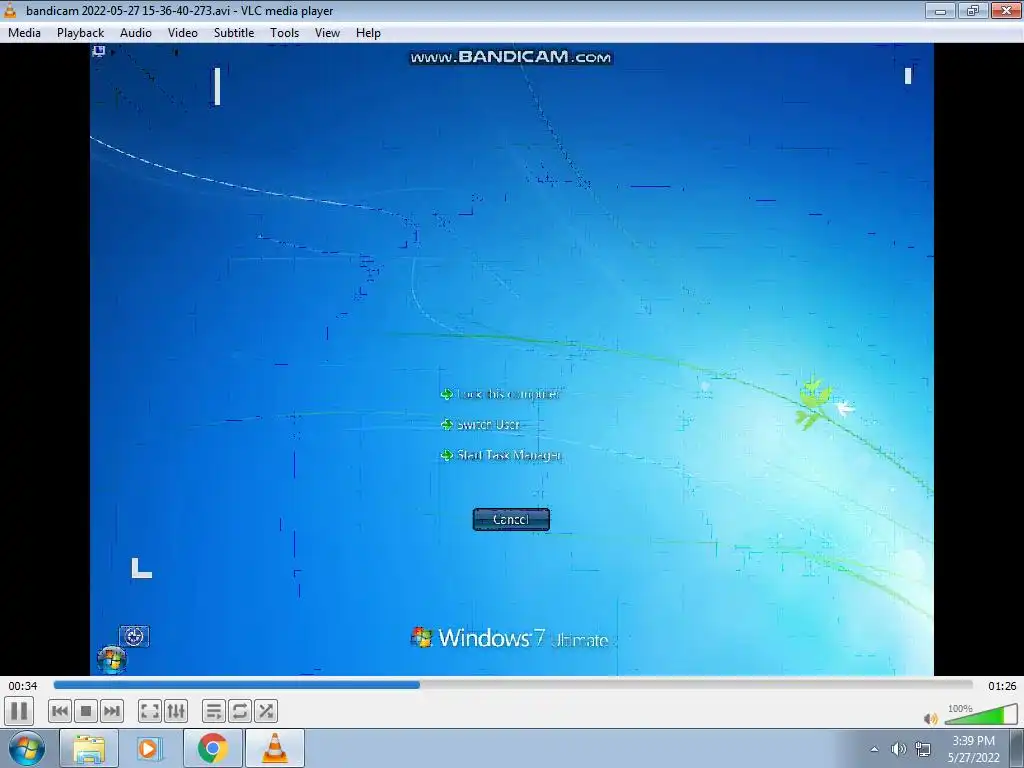
Task: Click Ease of Access icon in video
Action: tap(134, 636)
